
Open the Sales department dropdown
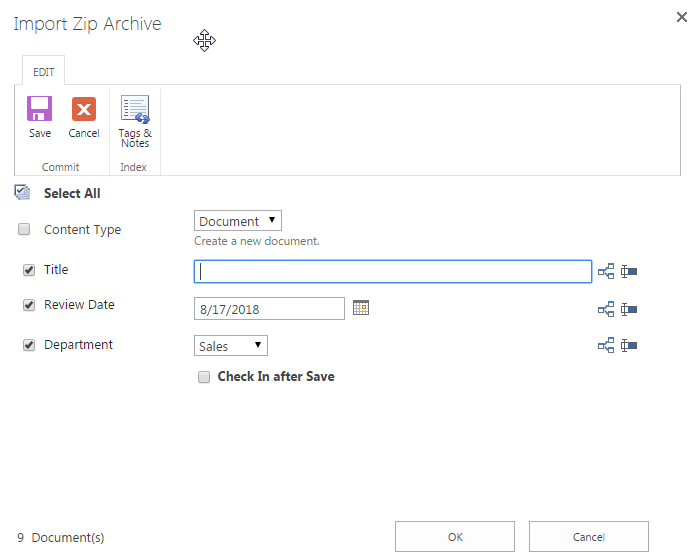pyautogui.click(x=231, y=346)
